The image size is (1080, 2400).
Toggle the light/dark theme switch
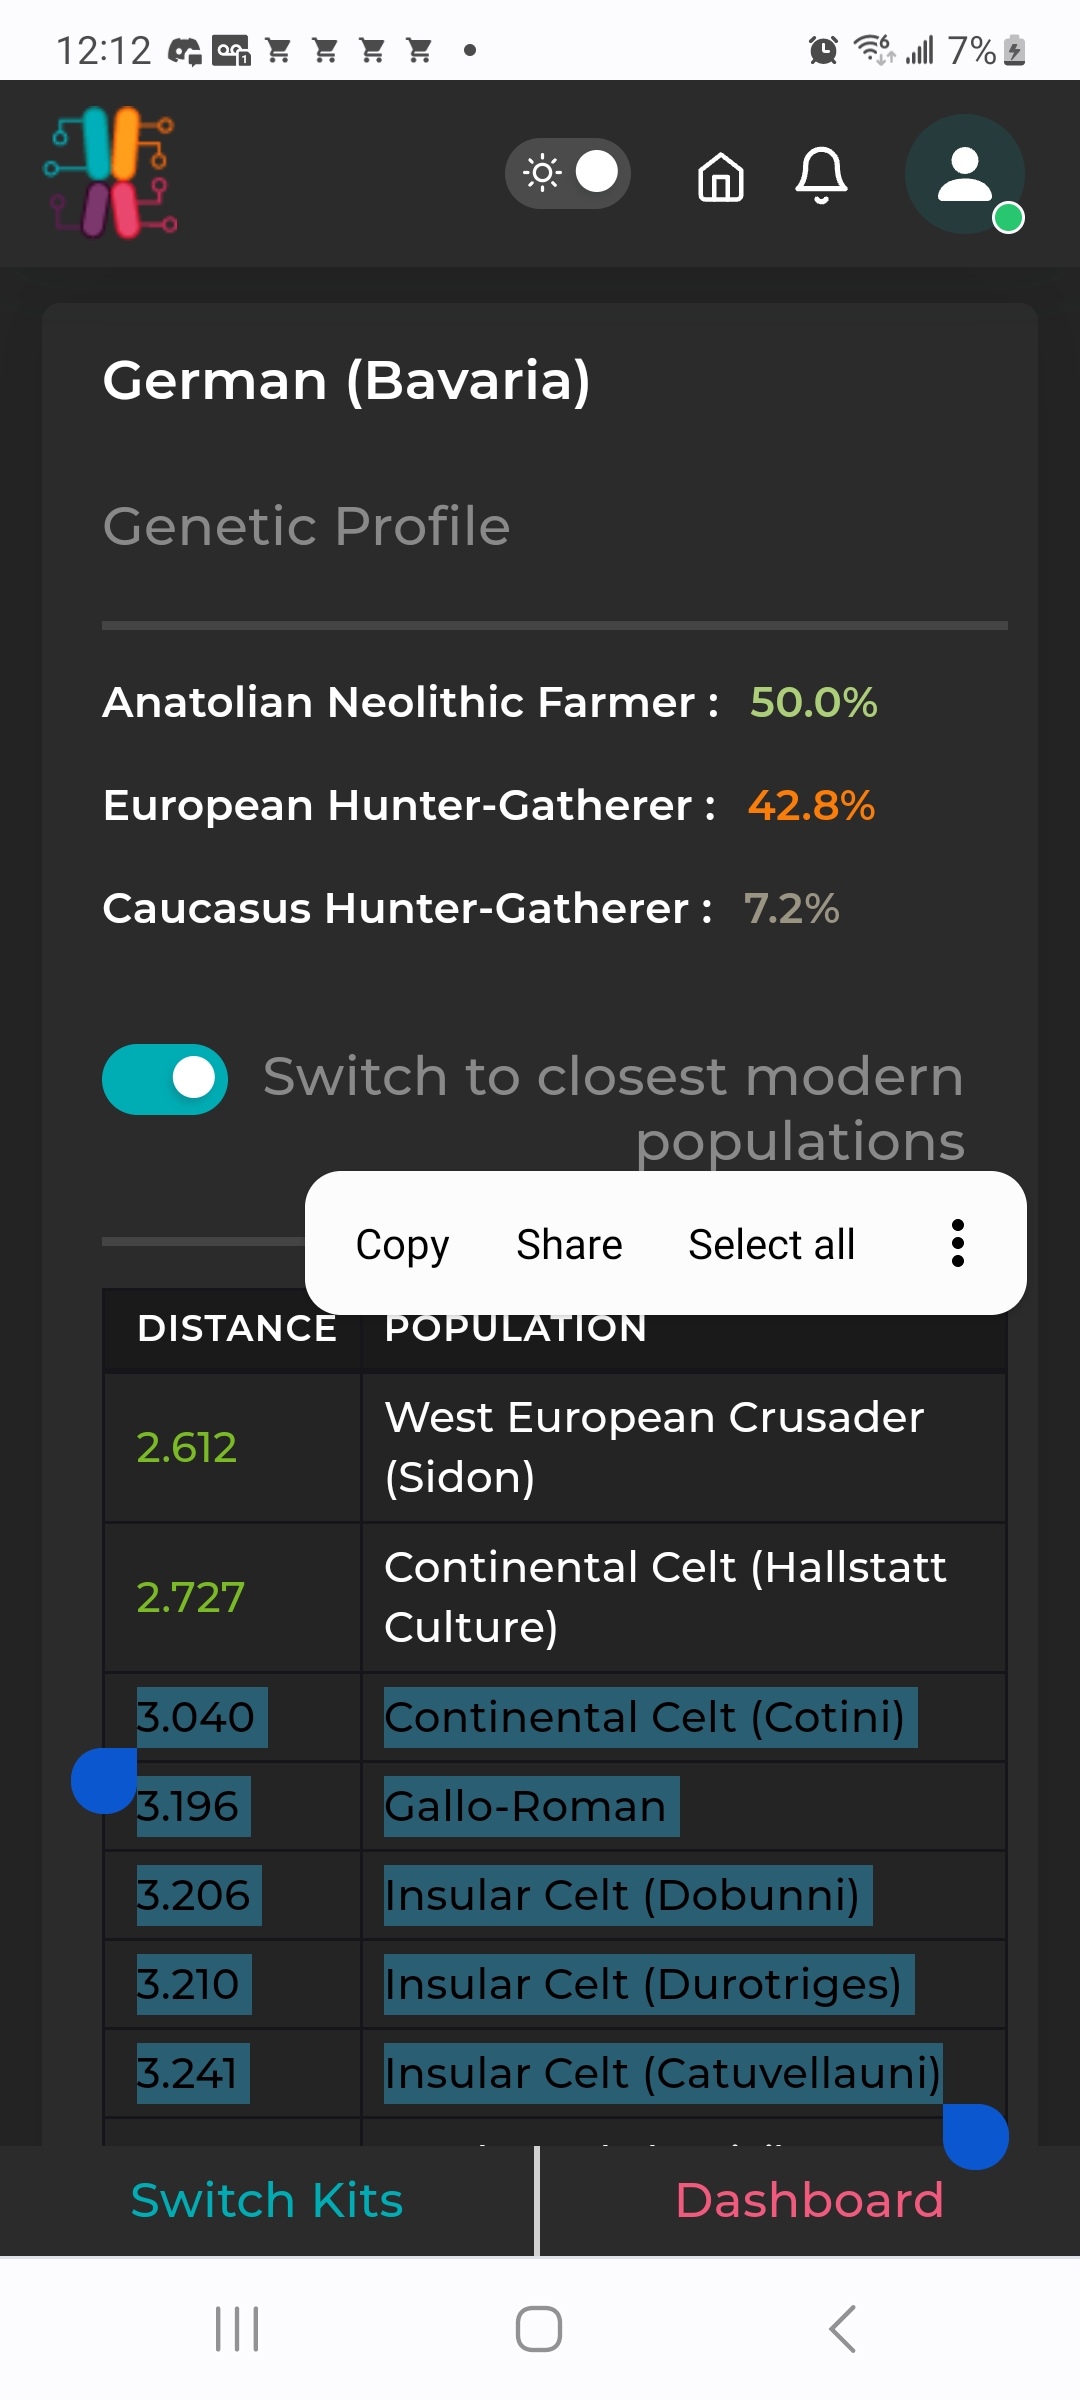pos(568,173)
